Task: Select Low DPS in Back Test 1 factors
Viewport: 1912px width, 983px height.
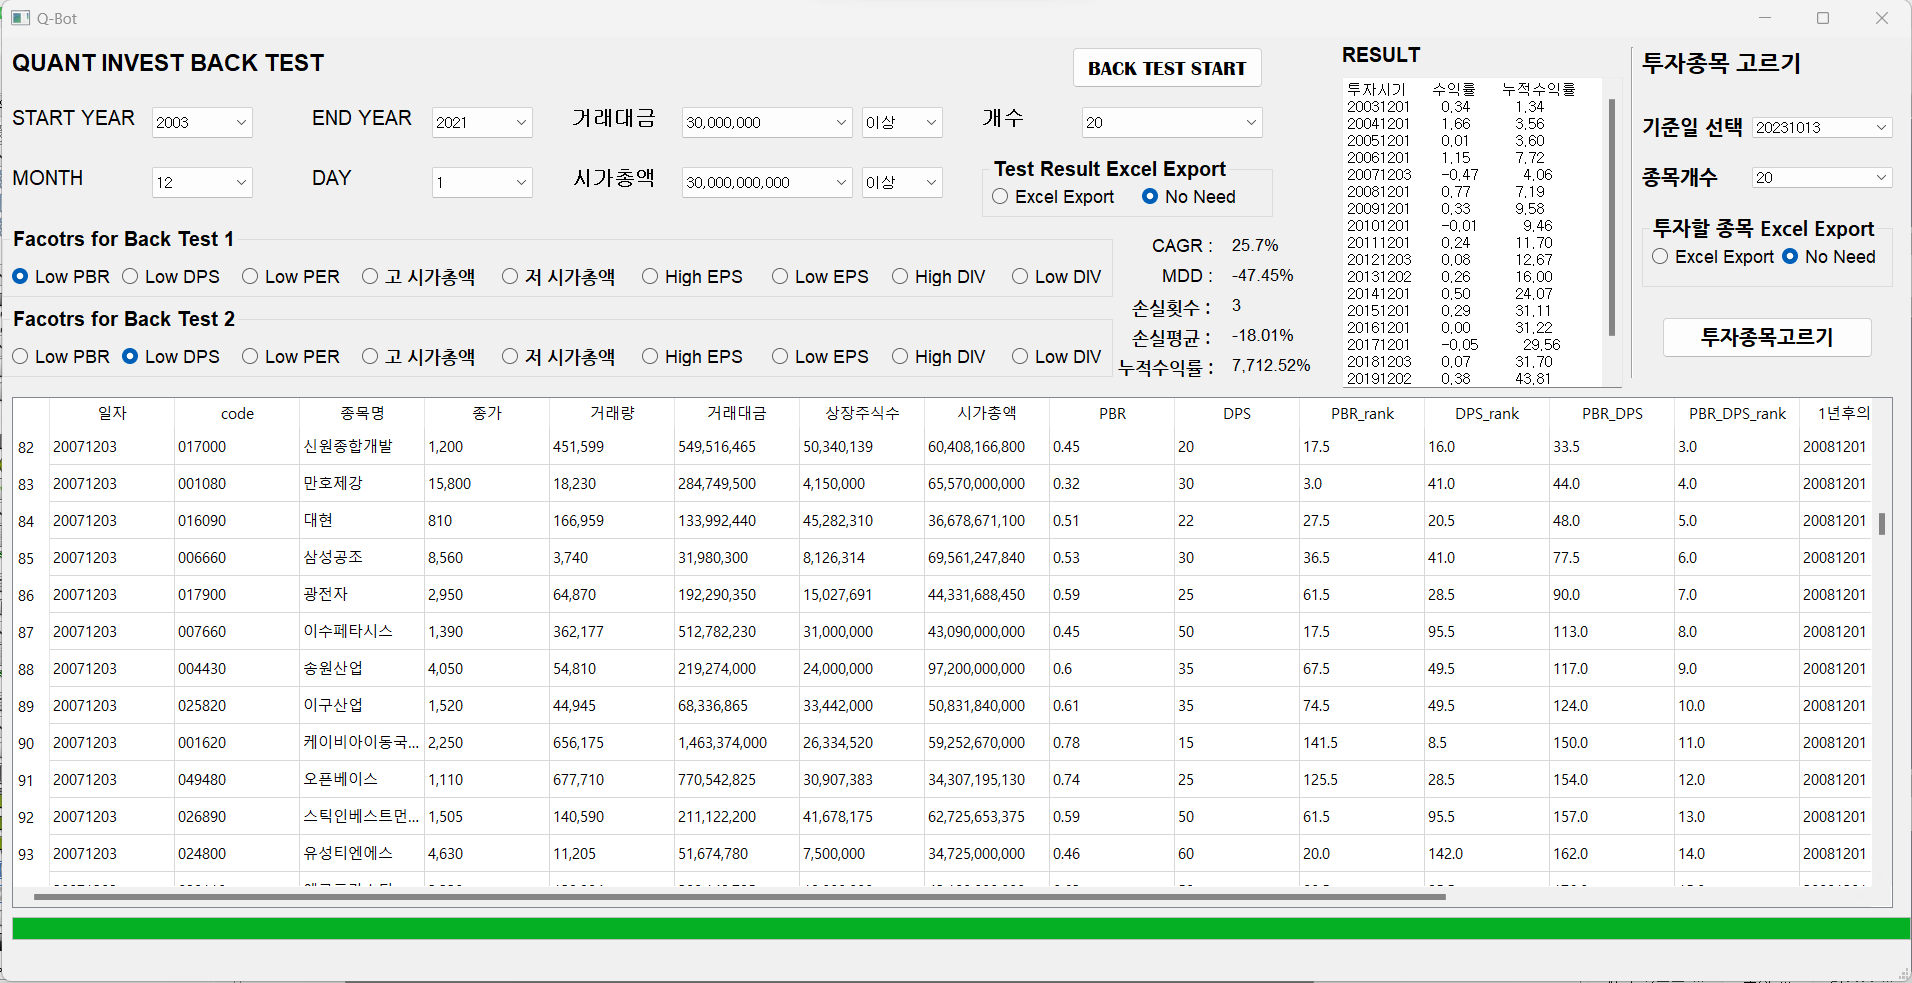Action: click(171, 277)
